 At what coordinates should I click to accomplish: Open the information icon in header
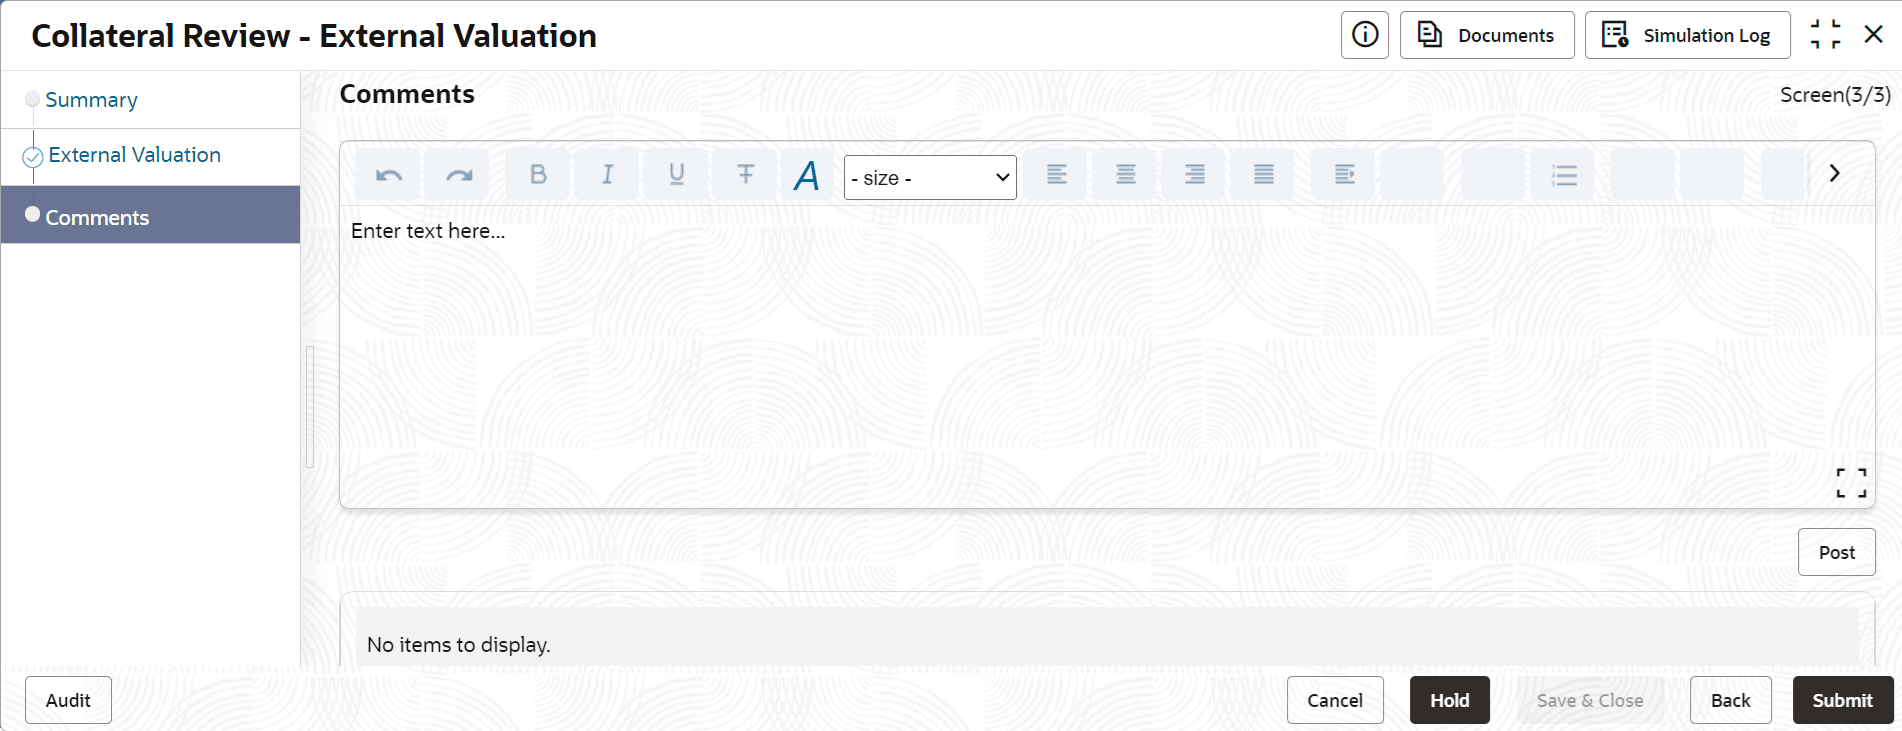click(x=1365, y=35)
